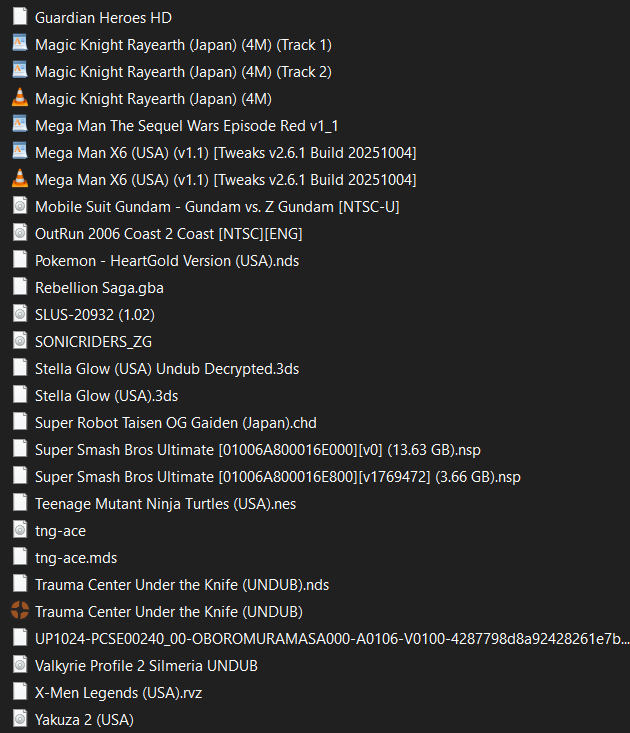Click the file icon for UP1024-PCSE00240 Oboromuramasa
This screenshot has width=630, height=733.
click(20, 637)
